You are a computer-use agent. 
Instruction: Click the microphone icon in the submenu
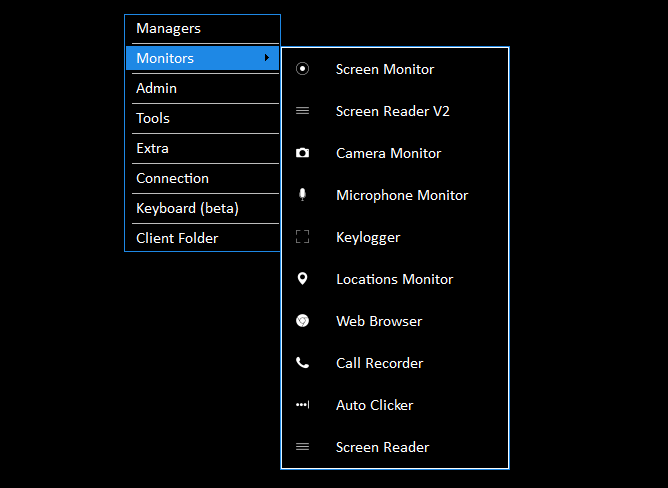point(303,195)
